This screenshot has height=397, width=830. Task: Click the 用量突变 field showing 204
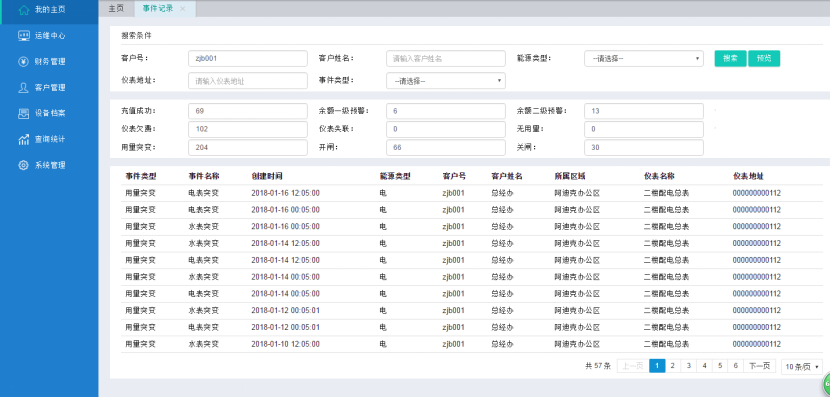[248, 147]
